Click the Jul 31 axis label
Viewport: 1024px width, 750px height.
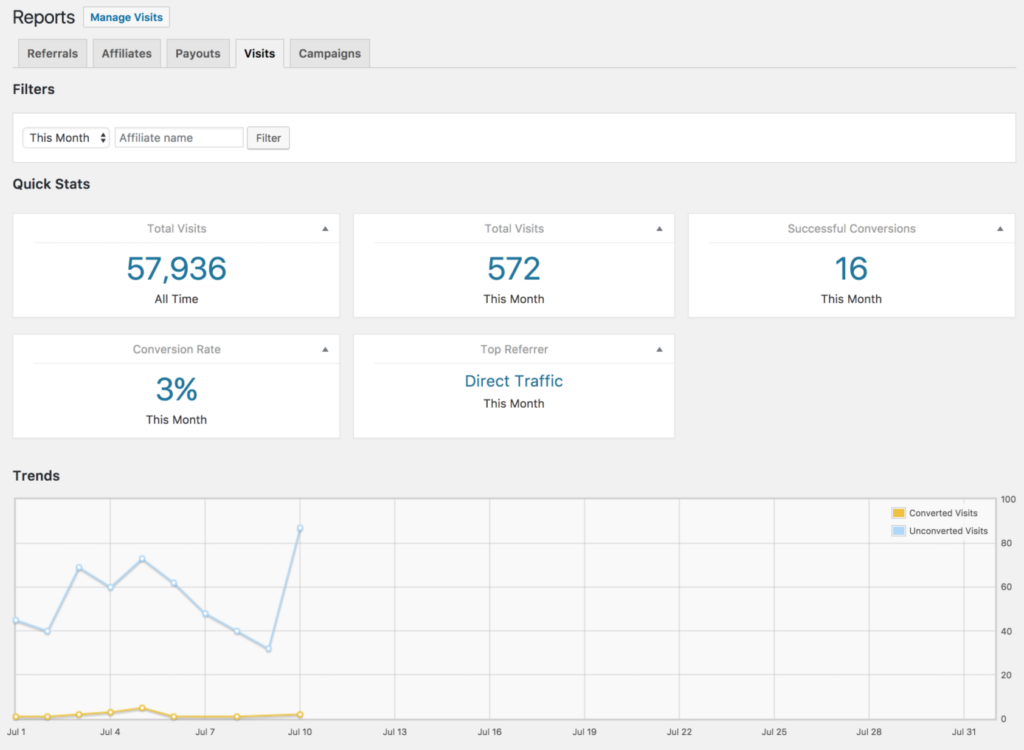pos(963,732)
